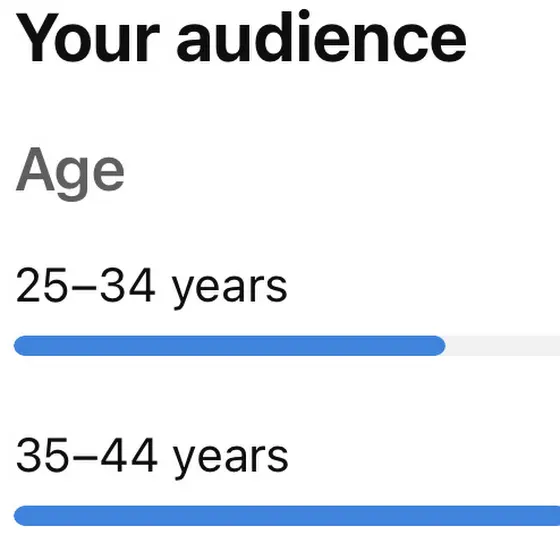Image resolution: width=560 pixels, height=560 pixels.
Task: Click the middle of the 25–34 blue fill
Action: point(230,346)
